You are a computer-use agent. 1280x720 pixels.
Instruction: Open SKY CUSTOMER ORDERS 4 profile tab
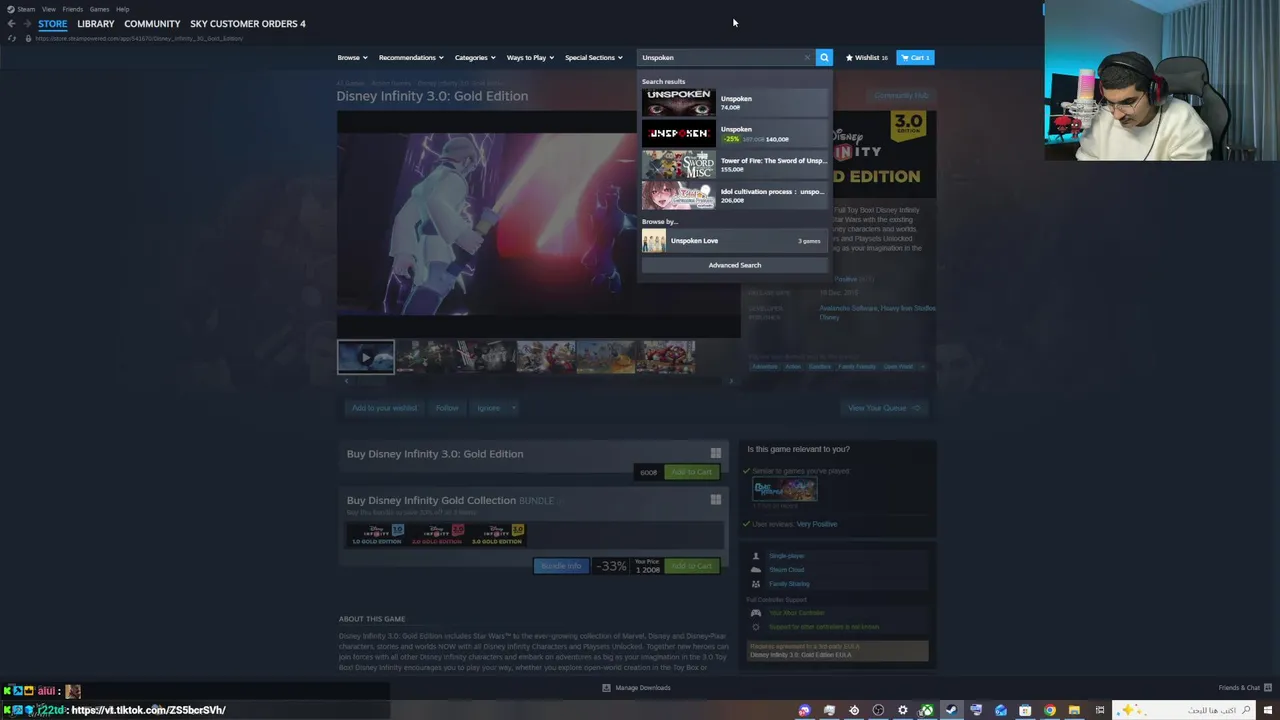point(248,23)
